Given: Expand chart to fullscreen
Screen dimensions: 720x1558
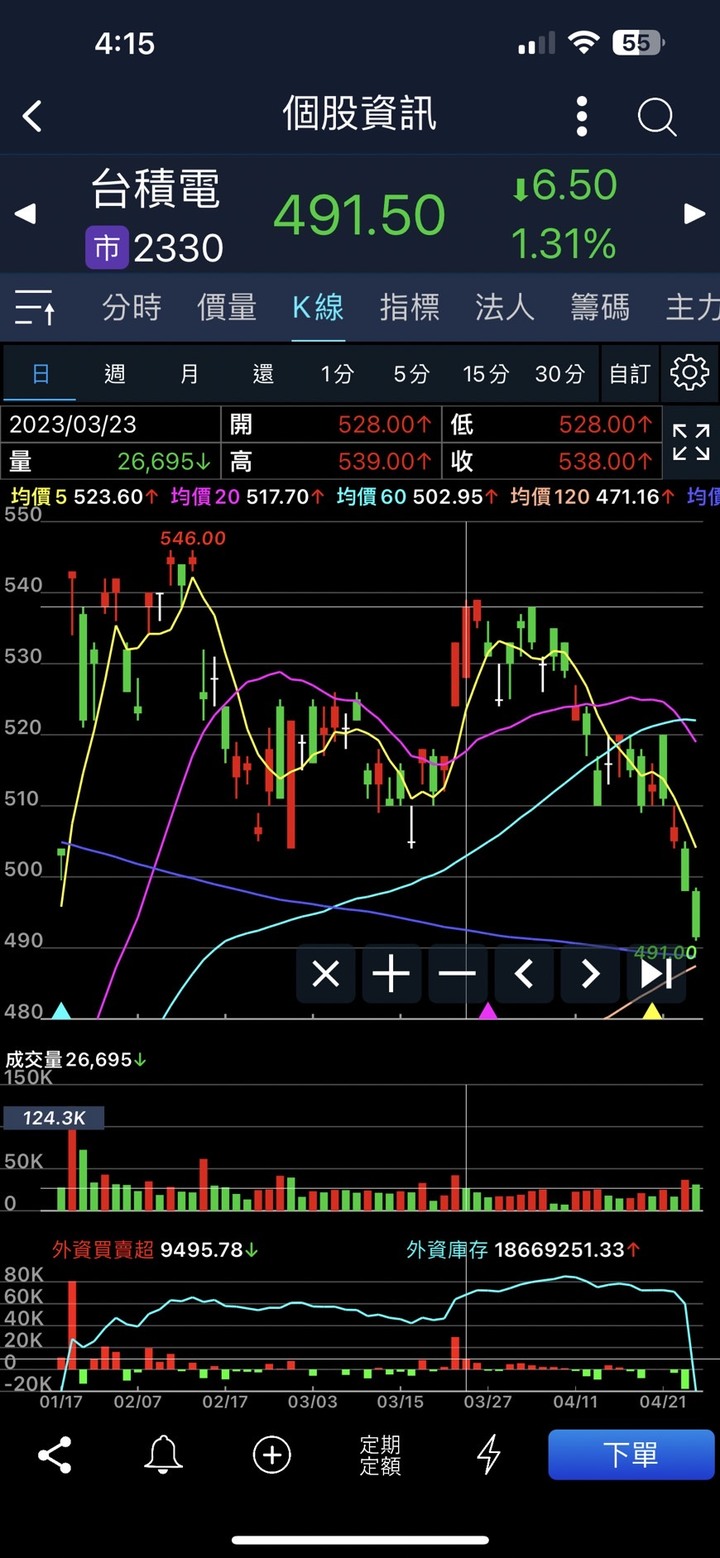Looking at the screenshot, I should (x=691, y=442).
